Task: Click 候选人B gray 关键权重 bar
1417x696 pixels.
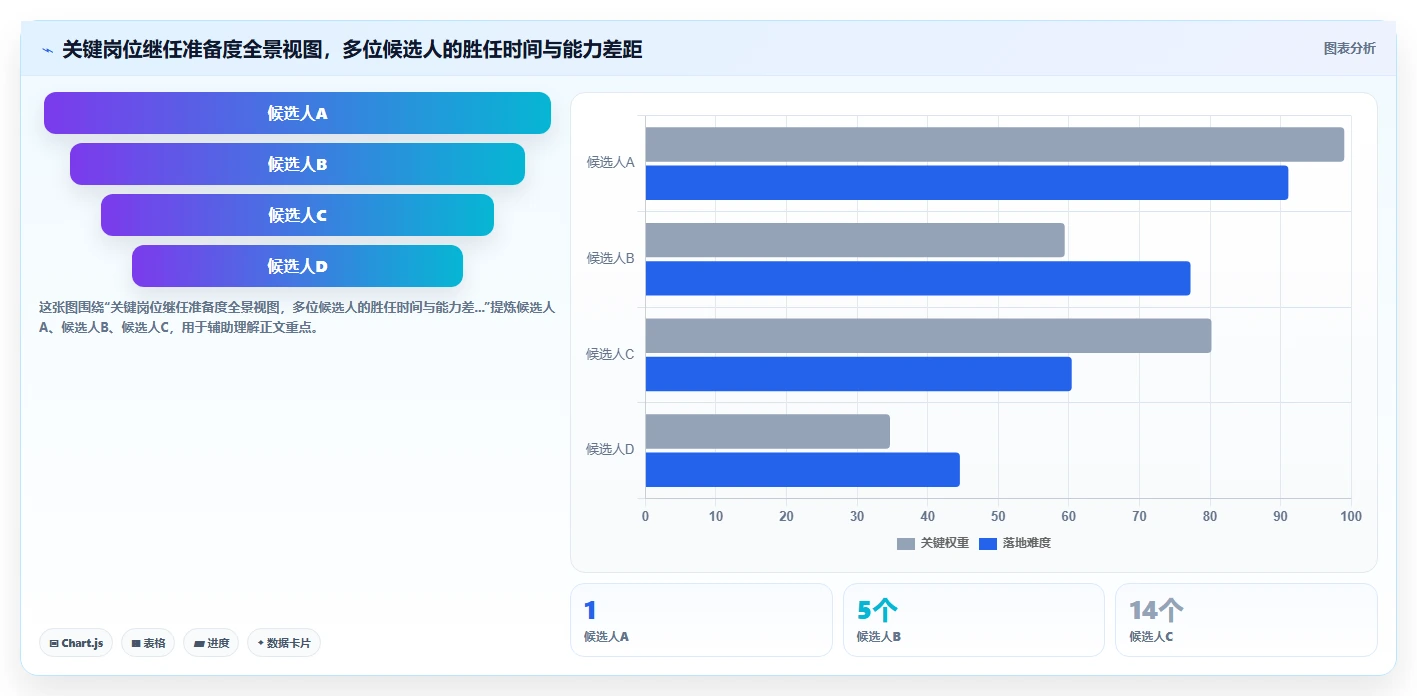Action: tap(855, 240)
